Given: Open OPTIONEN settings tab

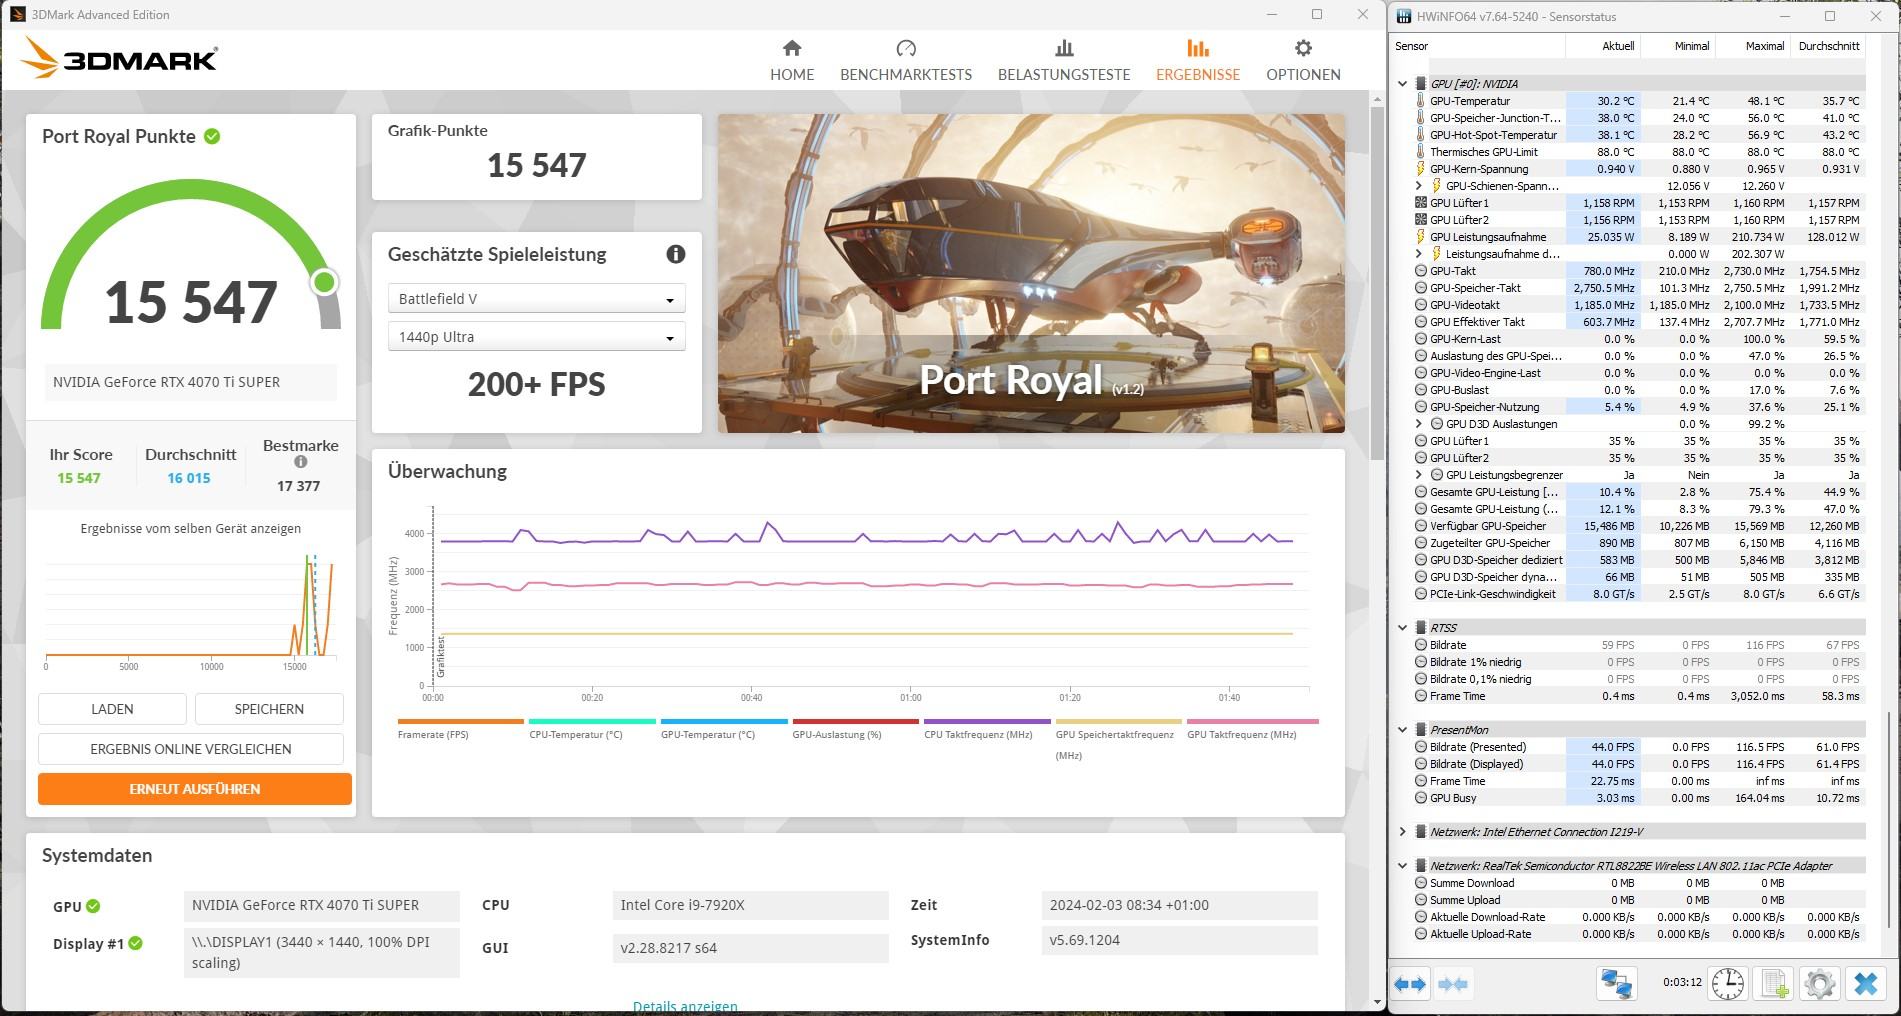Looking at the screenshot, I should tap(1303, 60).
